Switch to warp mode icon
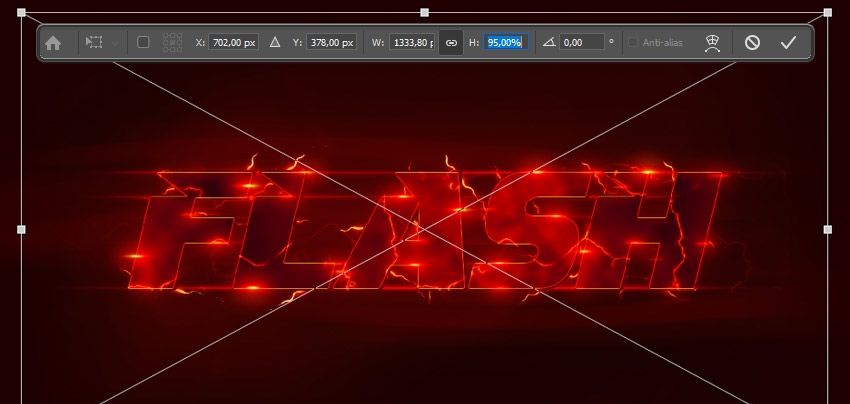 (712, 43)
